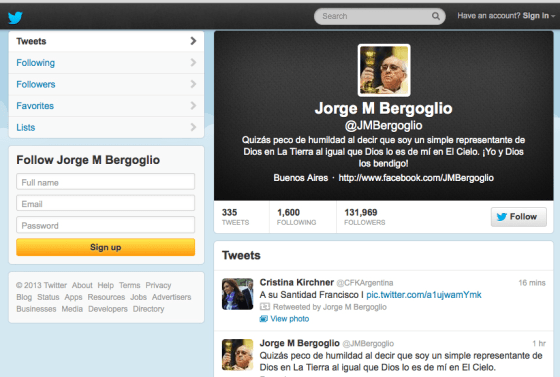The height and width of the screenshot is (377, 560).
Task: Click the search magnifier icon
Action: click(x=435, y=16)
